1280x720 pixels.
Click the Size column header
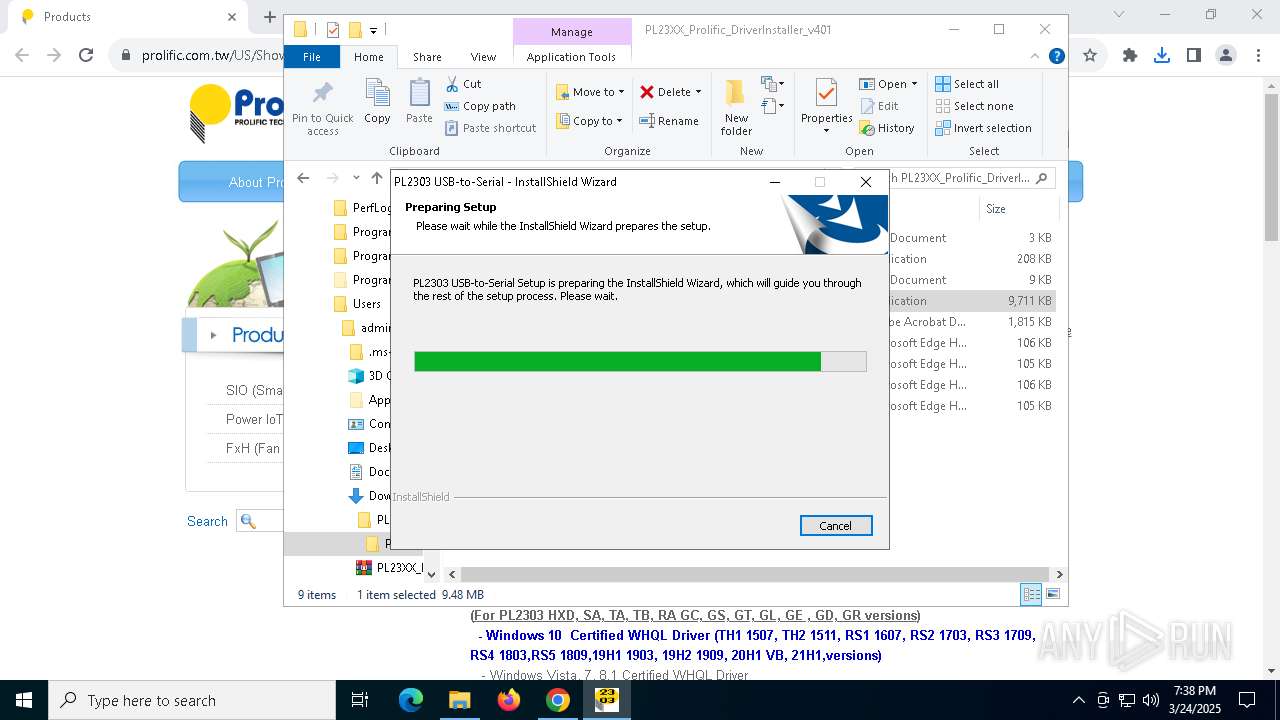click(996, 209)
